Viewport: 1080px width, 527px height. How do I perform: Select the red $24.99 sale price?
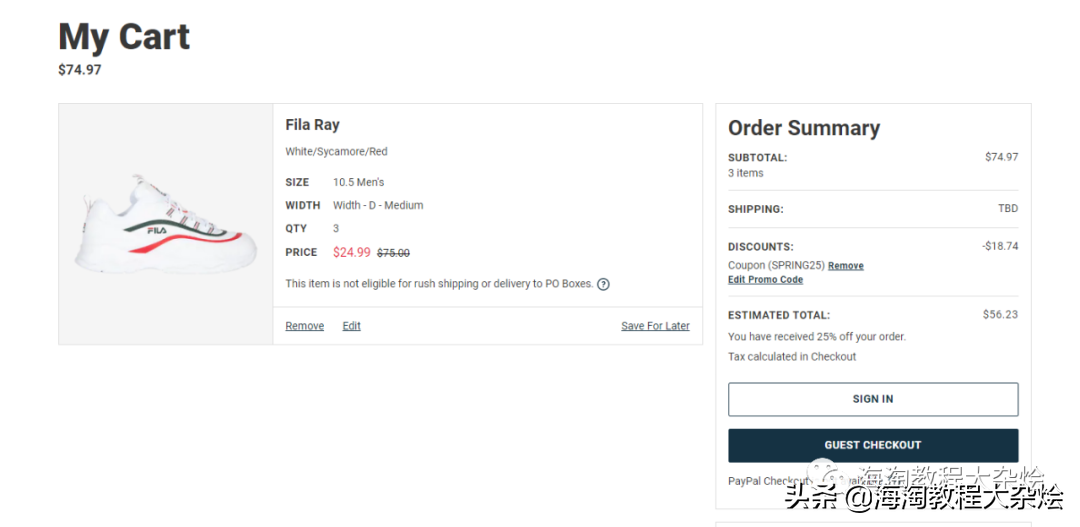click(351, 252)
